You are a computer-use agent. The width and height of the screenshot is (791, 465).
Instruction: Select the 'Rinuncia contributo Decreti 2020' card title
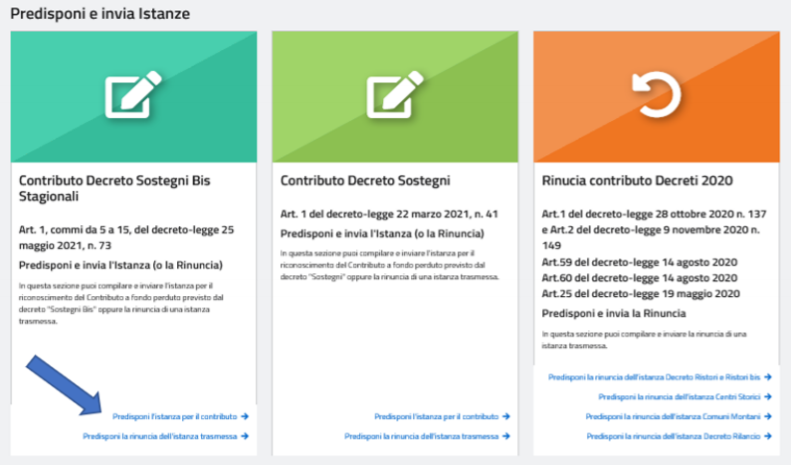[x=637, y=181]
